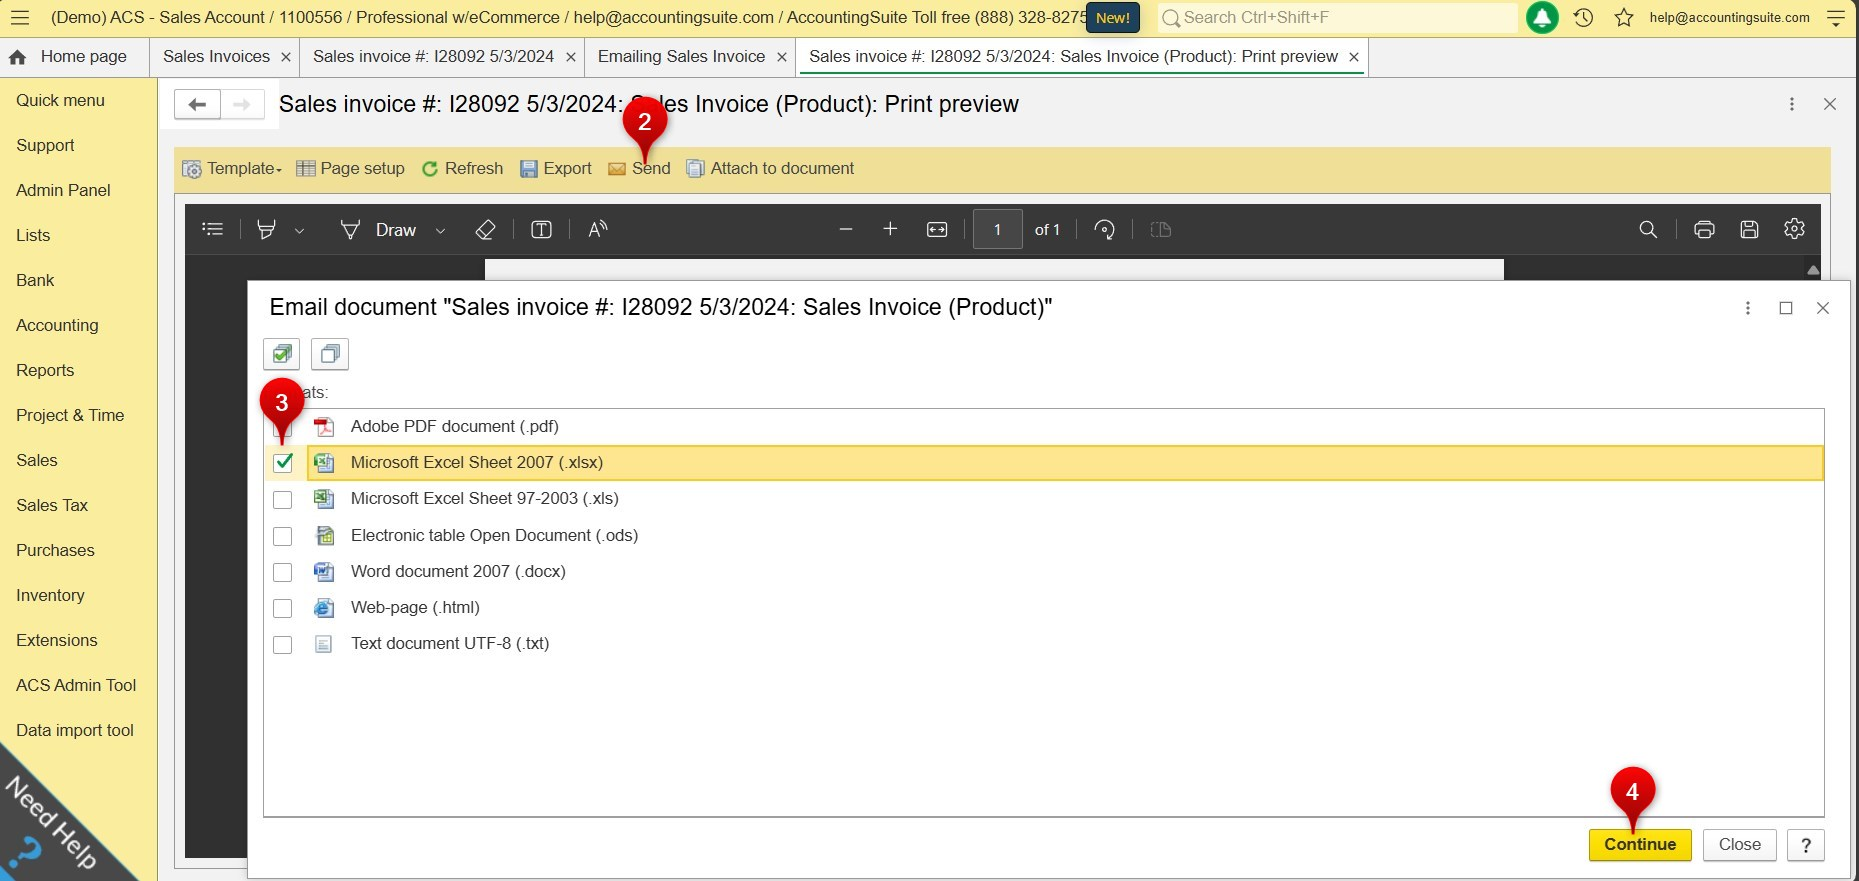
Task: Click the add text box icon
Action: pyautogui.click(x=541, y=229)
